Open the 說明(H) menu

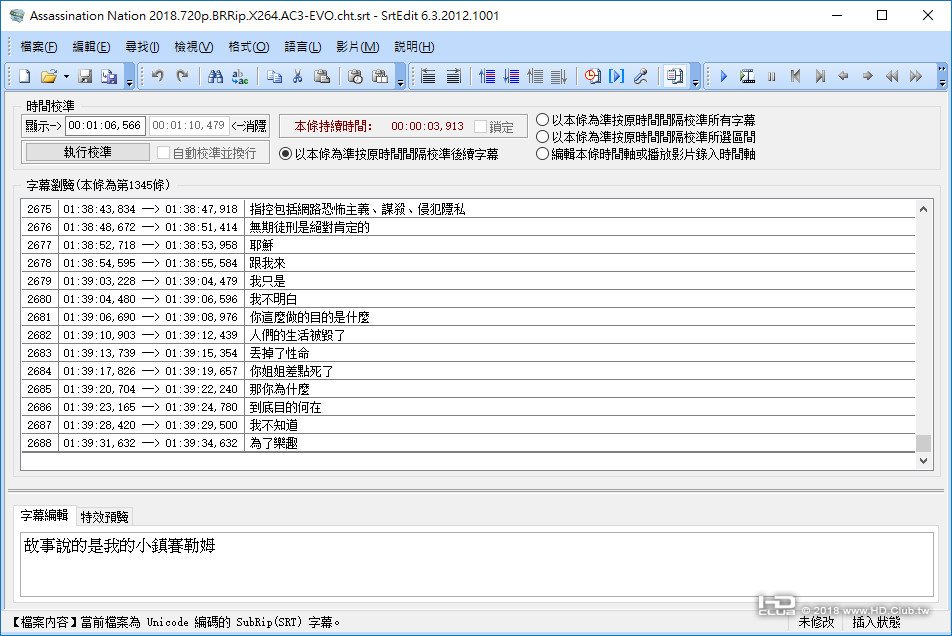414,47
